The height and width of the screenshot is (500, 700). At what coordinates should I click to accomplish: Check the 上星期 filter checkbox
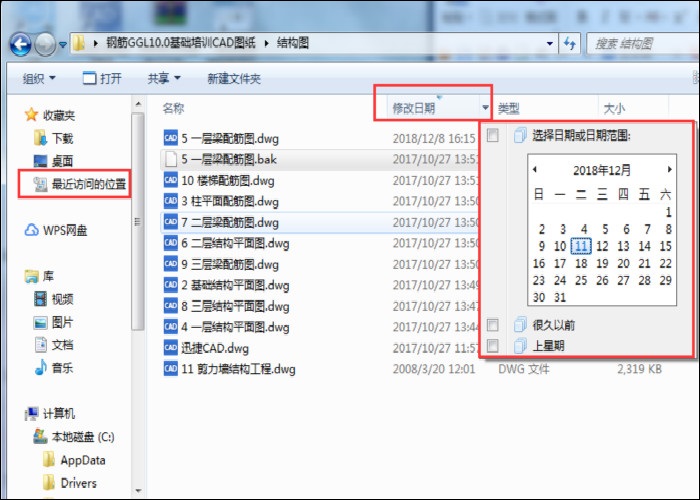pos(492,345)
